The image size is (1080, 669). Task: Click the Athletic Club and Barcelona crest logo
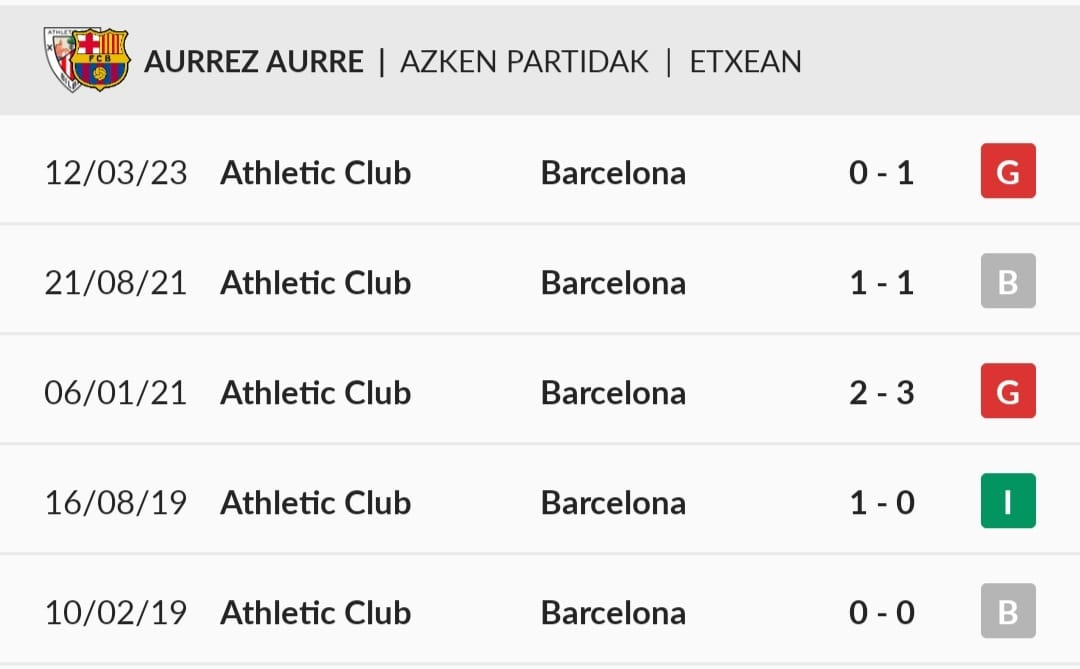86,59
